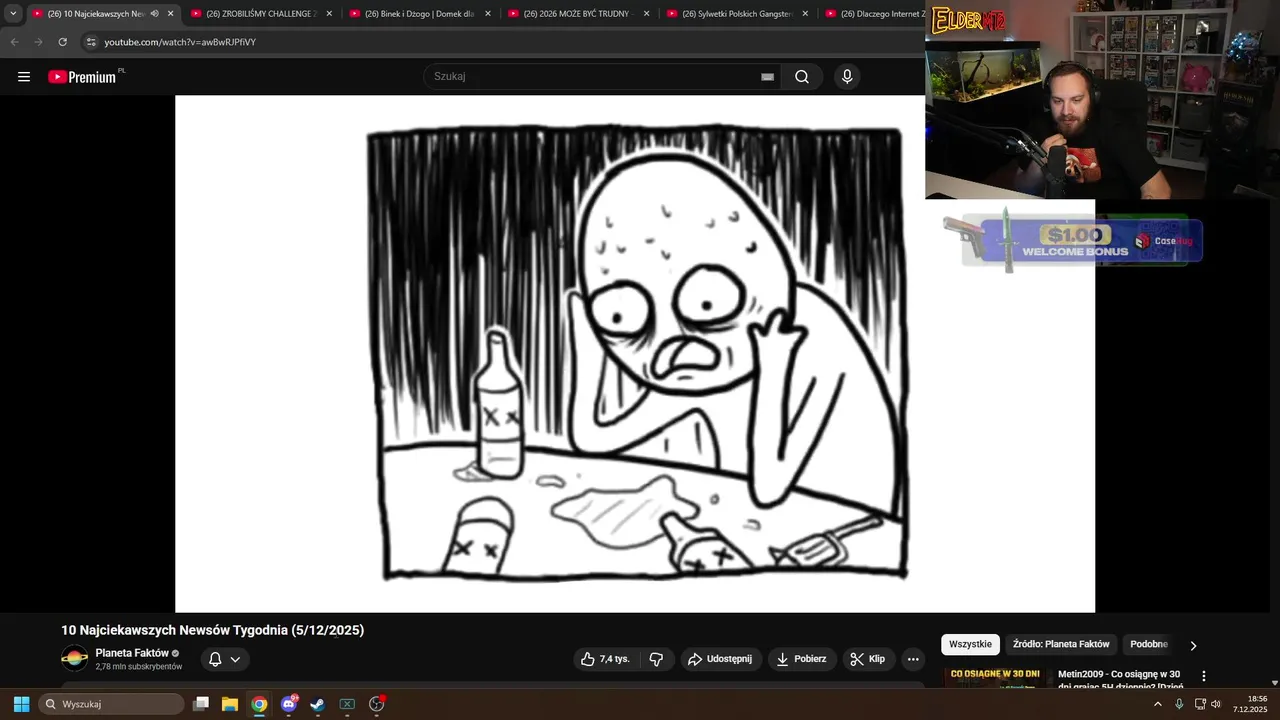Open the Planeta Faktów channel avatar
The width and height of the screenshot is (1280, 720).
[x=74, y=659]
